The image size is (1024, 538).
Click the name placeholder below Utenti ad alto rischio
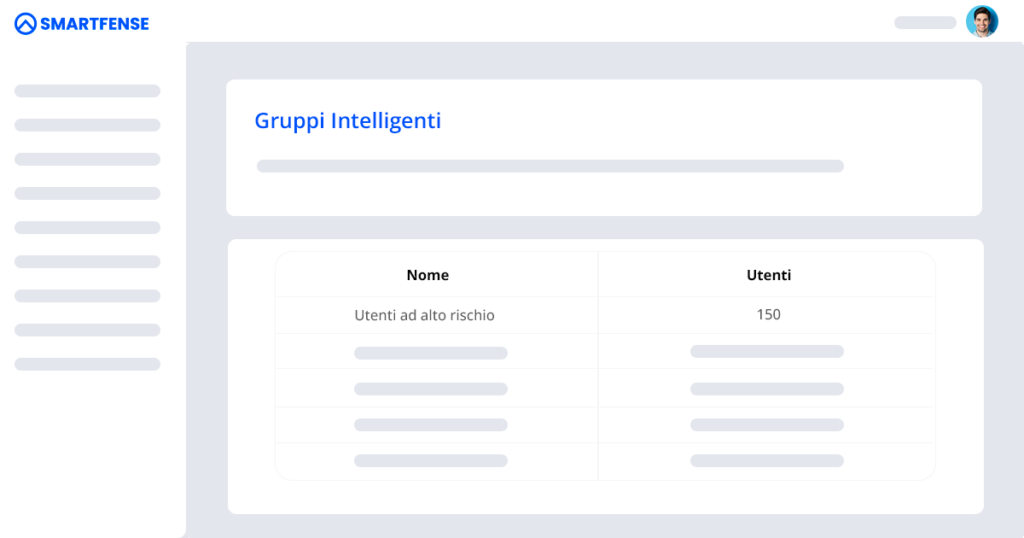(x=431, y=353)
